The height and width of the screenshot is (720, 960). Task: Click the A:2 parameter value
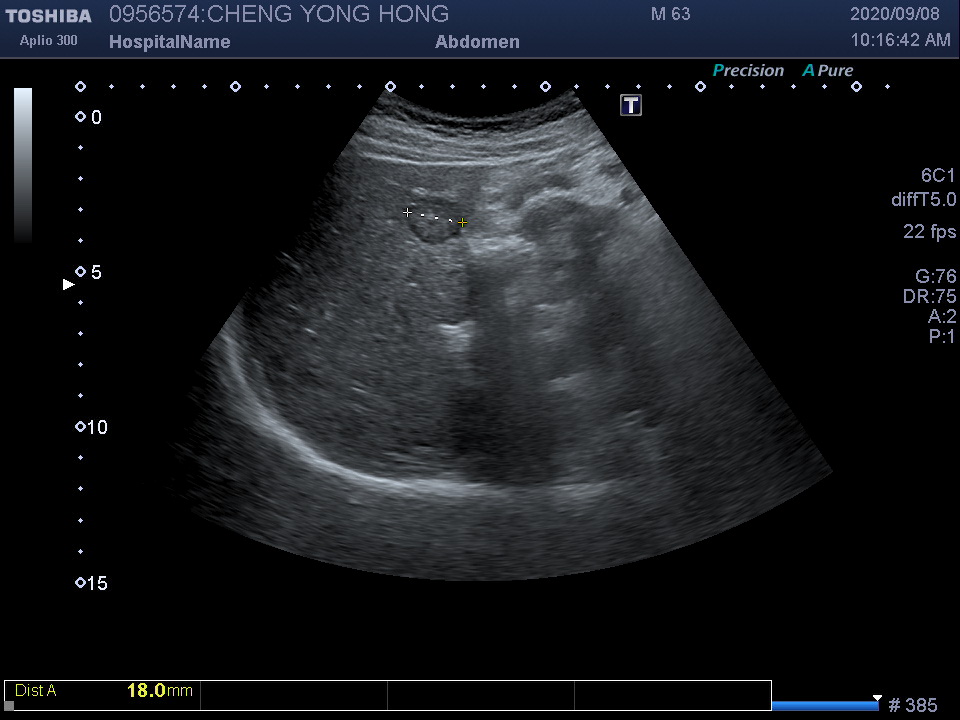[x=942, y=317]
